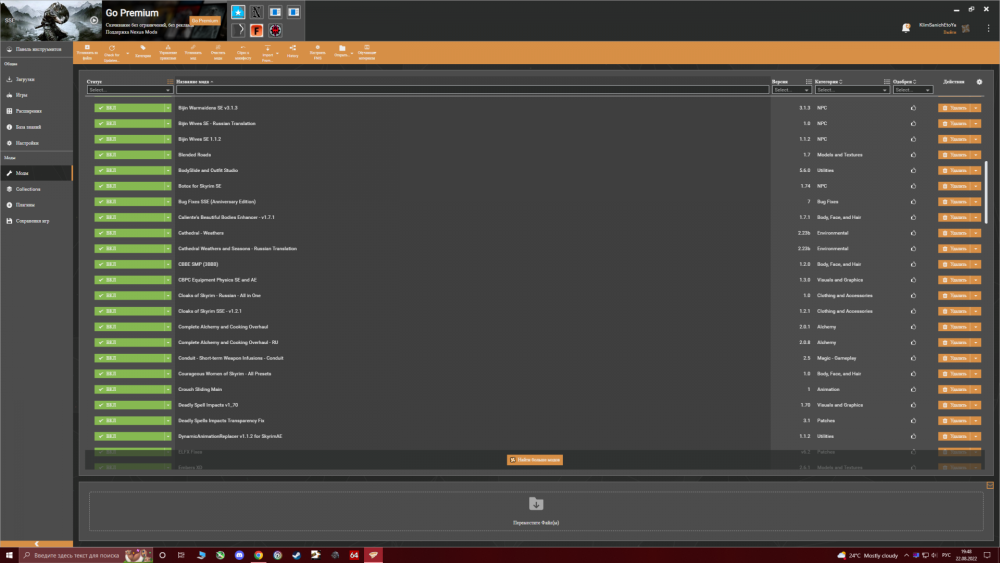
Task: Open Categories toolbar item
Action: pos(143,52)
